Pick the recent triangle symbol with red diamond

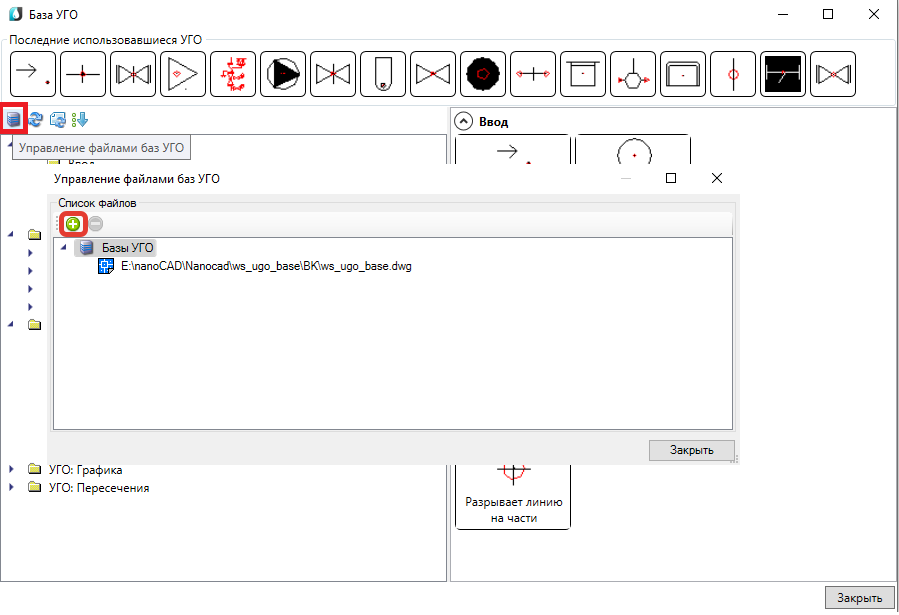pos(183,74)
